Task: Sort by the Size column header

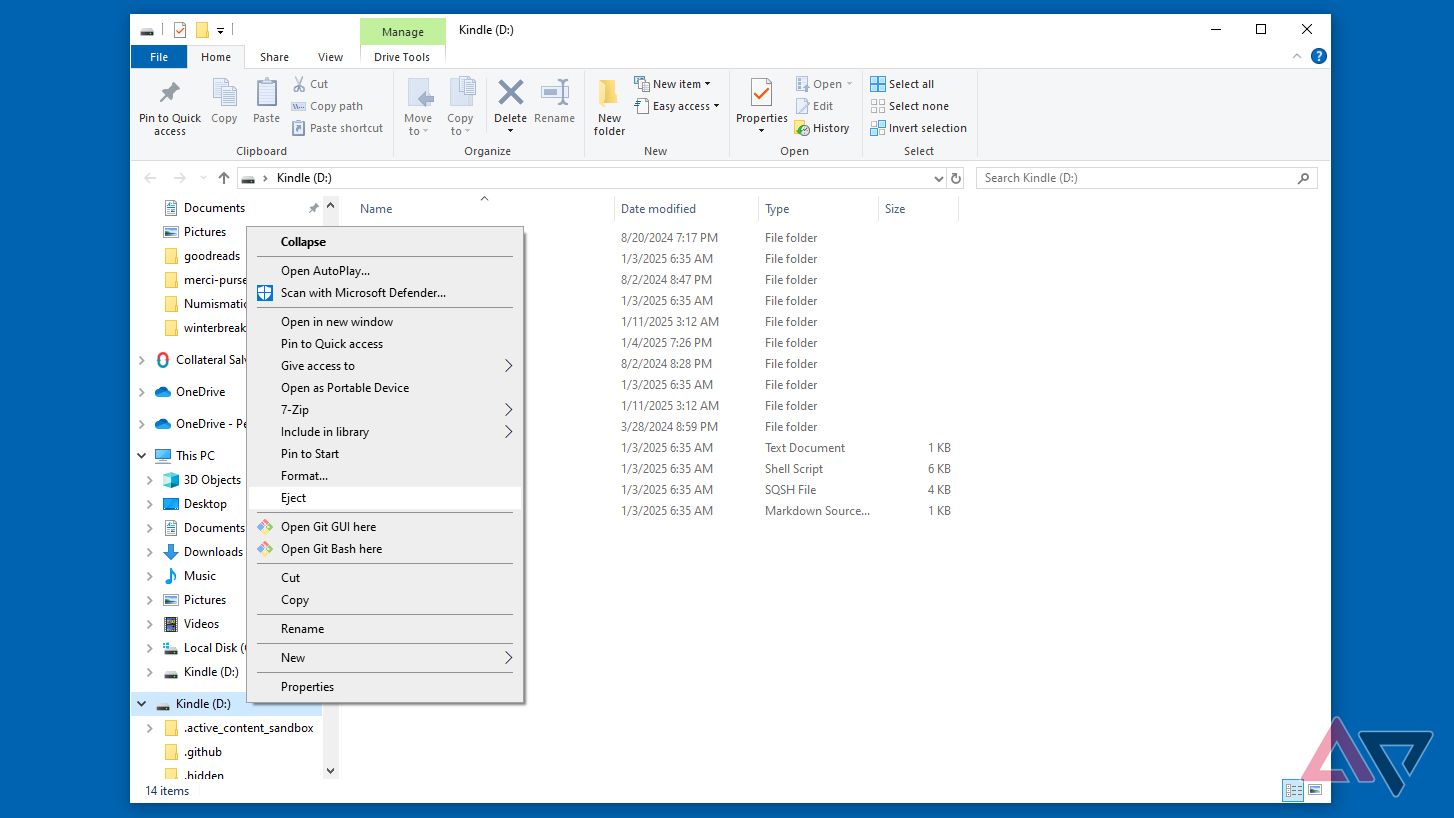Action: (918, 209)
